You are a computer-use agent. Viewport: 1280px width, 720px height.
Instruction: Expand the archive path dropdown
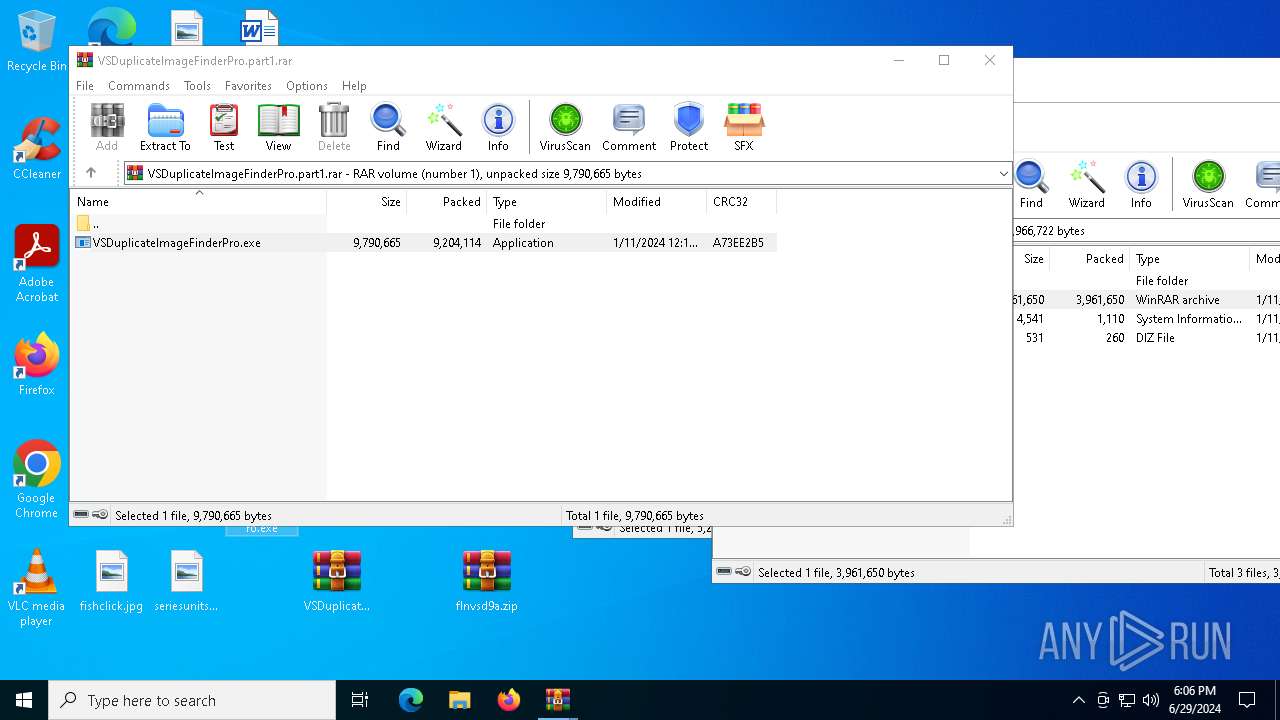pyautogui.click(x=1003, y=174)
